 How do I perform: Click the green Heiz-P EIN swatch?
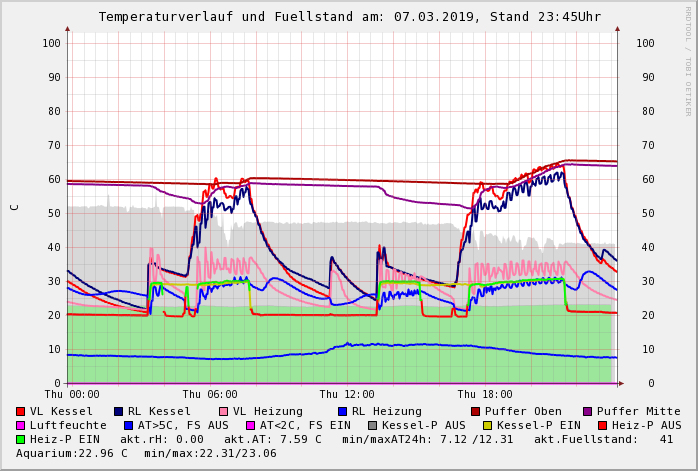[21, 440]
